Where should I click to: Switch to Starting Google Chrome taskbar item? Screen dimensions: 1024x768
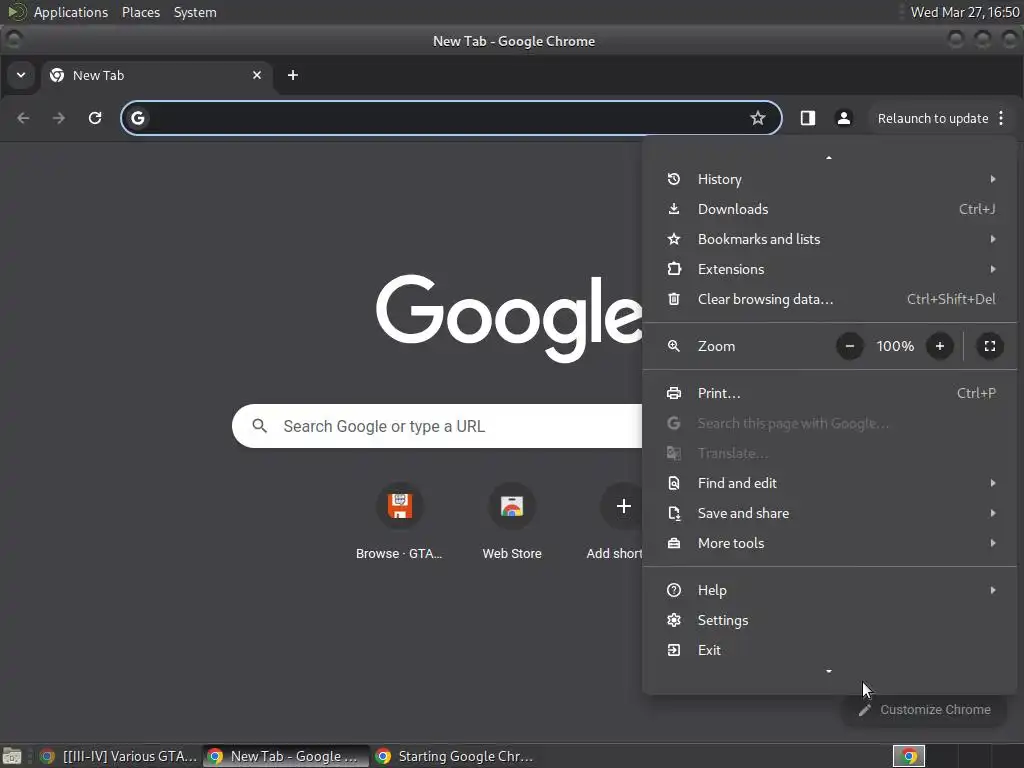point(455,756)
